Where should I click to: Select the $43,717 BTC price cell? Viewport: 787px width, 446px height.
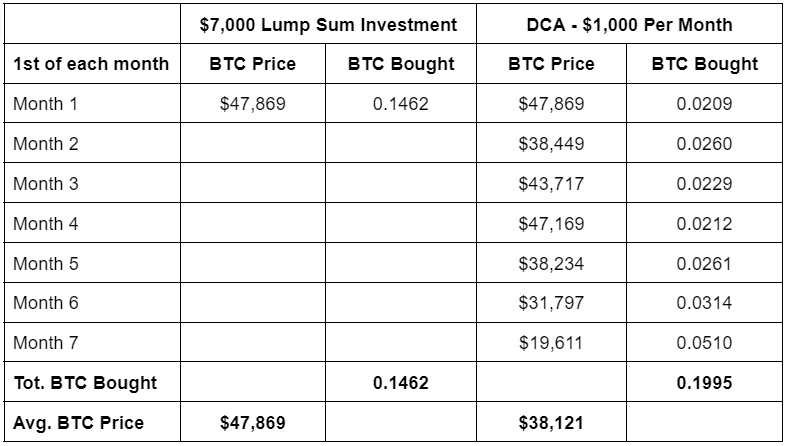coord(551,183)
